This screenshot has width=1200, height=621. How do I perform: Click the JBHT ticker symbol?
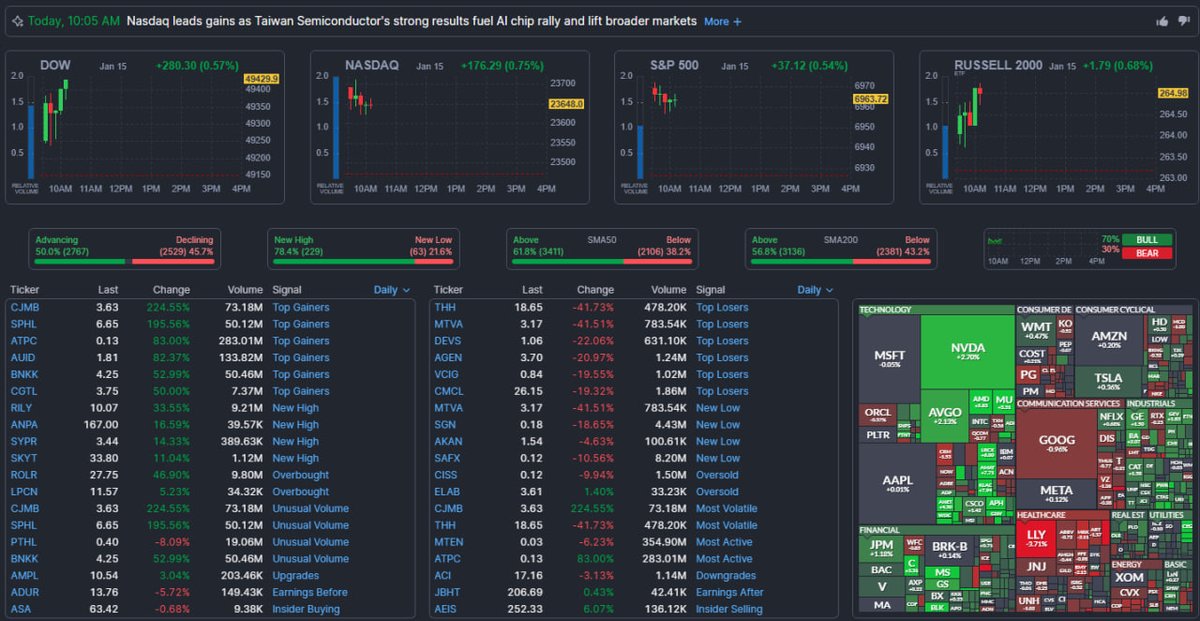click(447, 592)
